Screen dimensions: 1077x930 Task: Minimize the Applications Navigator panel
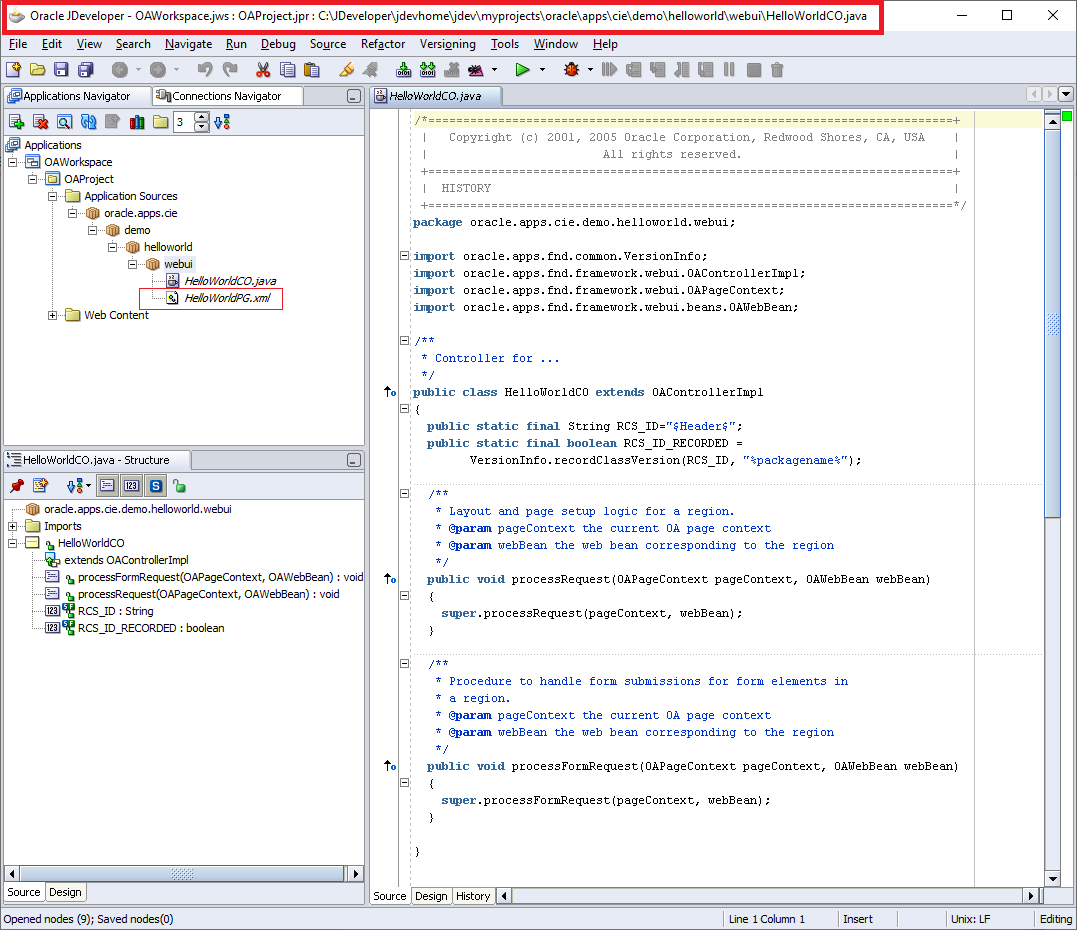(354, 96)
